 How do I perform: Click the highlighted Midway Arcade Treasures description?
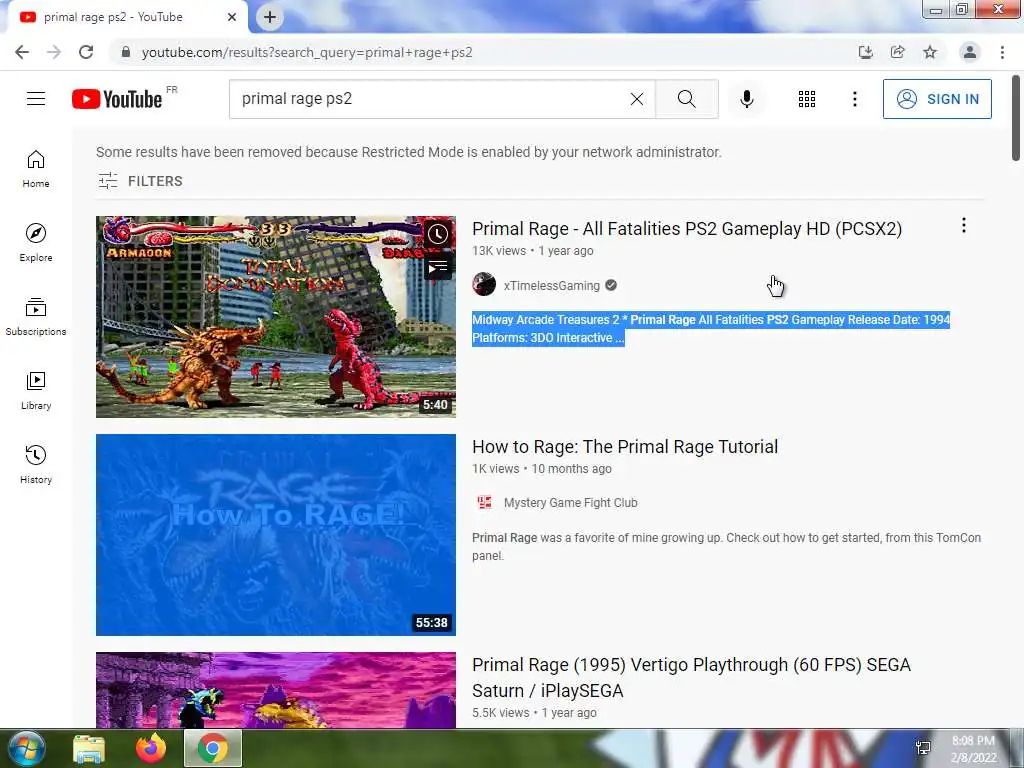[711, 328]
